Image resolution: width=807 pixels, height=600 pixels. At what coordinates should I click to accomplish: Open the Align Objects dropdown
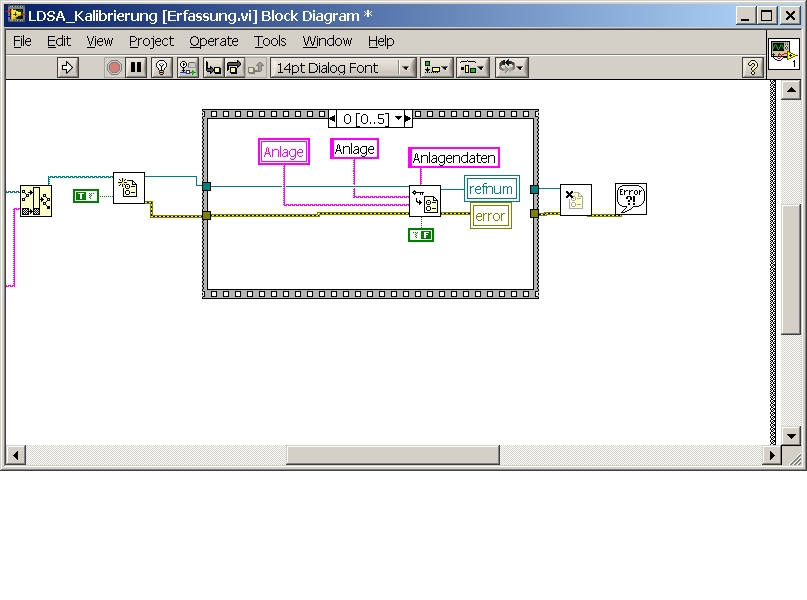436,67
